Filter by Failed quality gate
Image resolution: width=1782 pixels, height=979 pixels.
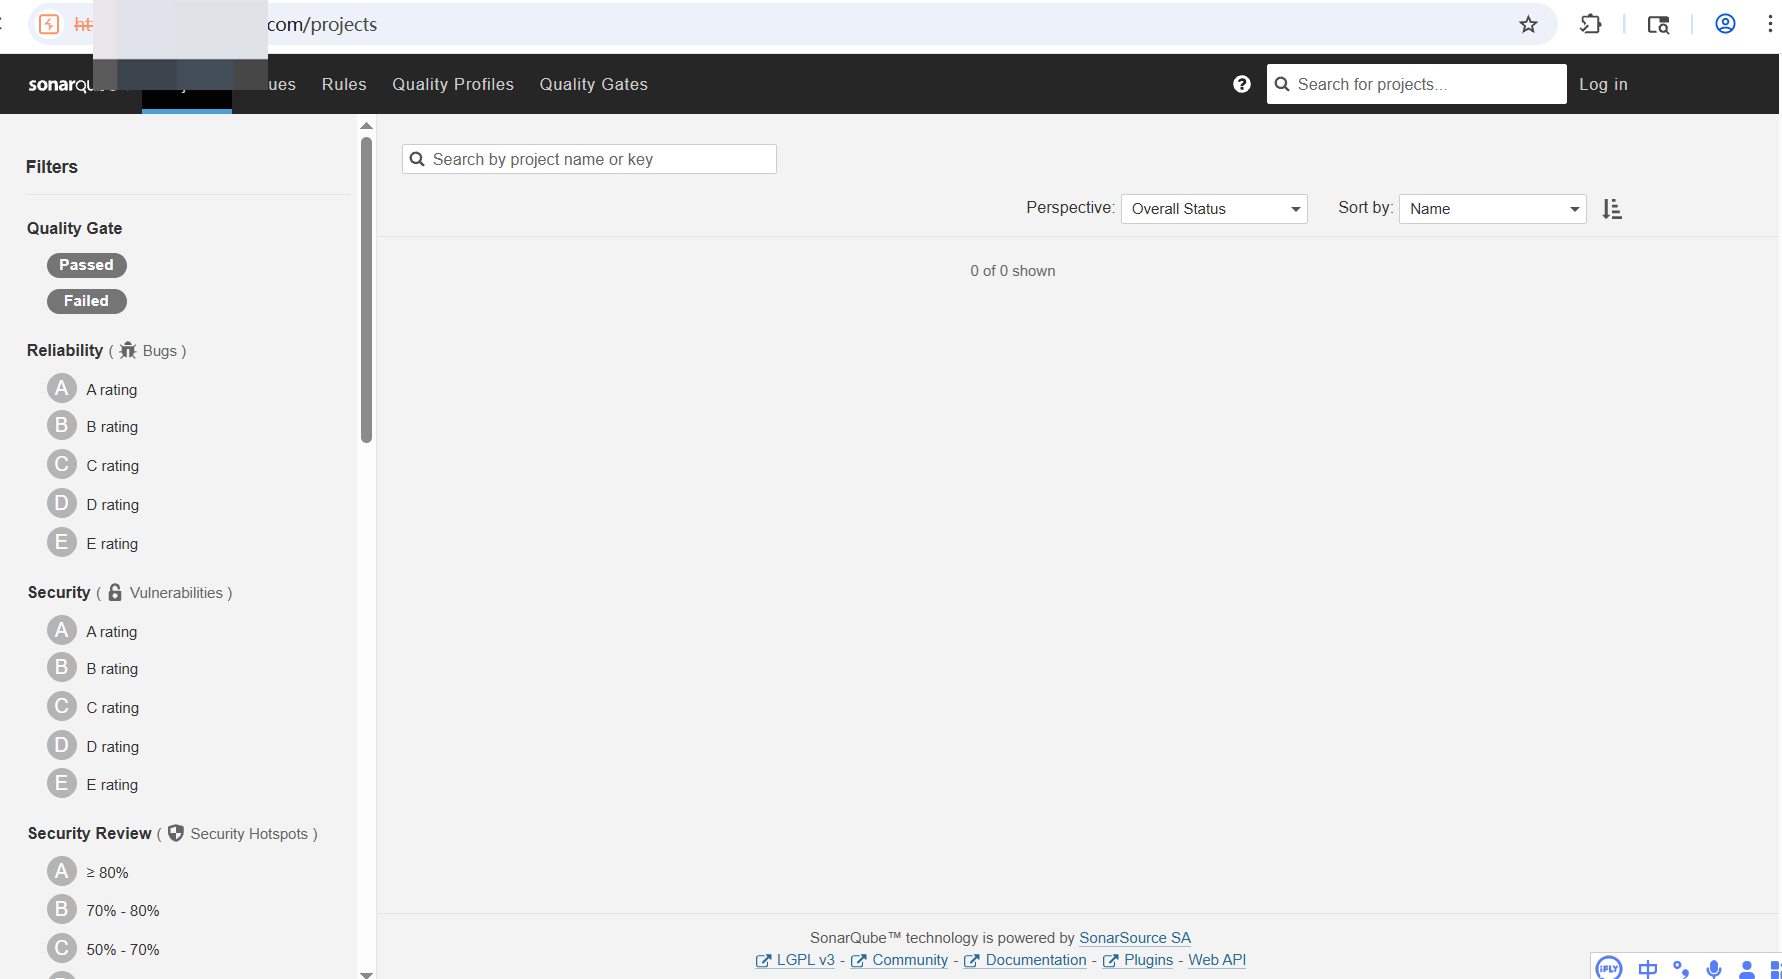[x=86, y=301]
